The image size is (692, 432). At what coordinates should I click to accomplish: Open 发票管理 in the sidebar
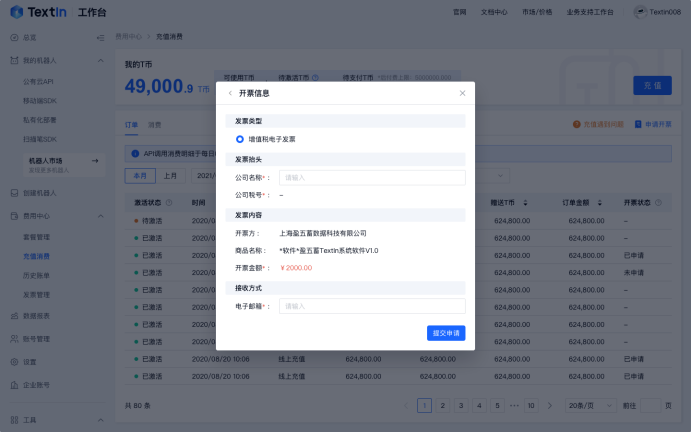coord(36,295)
